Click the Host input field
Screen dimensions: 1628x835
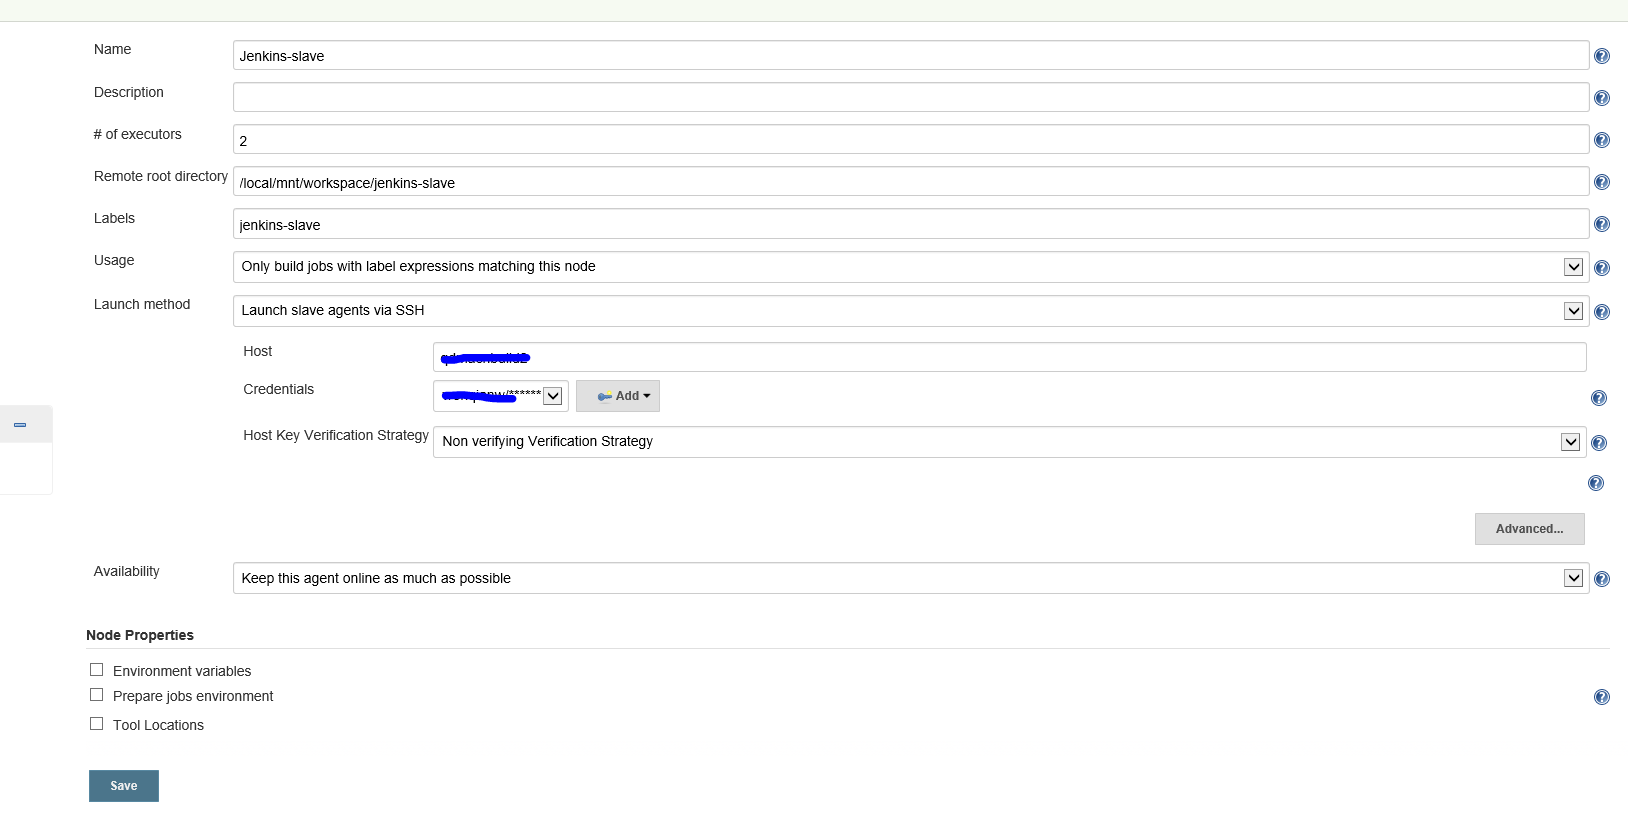click(1009, 357)
